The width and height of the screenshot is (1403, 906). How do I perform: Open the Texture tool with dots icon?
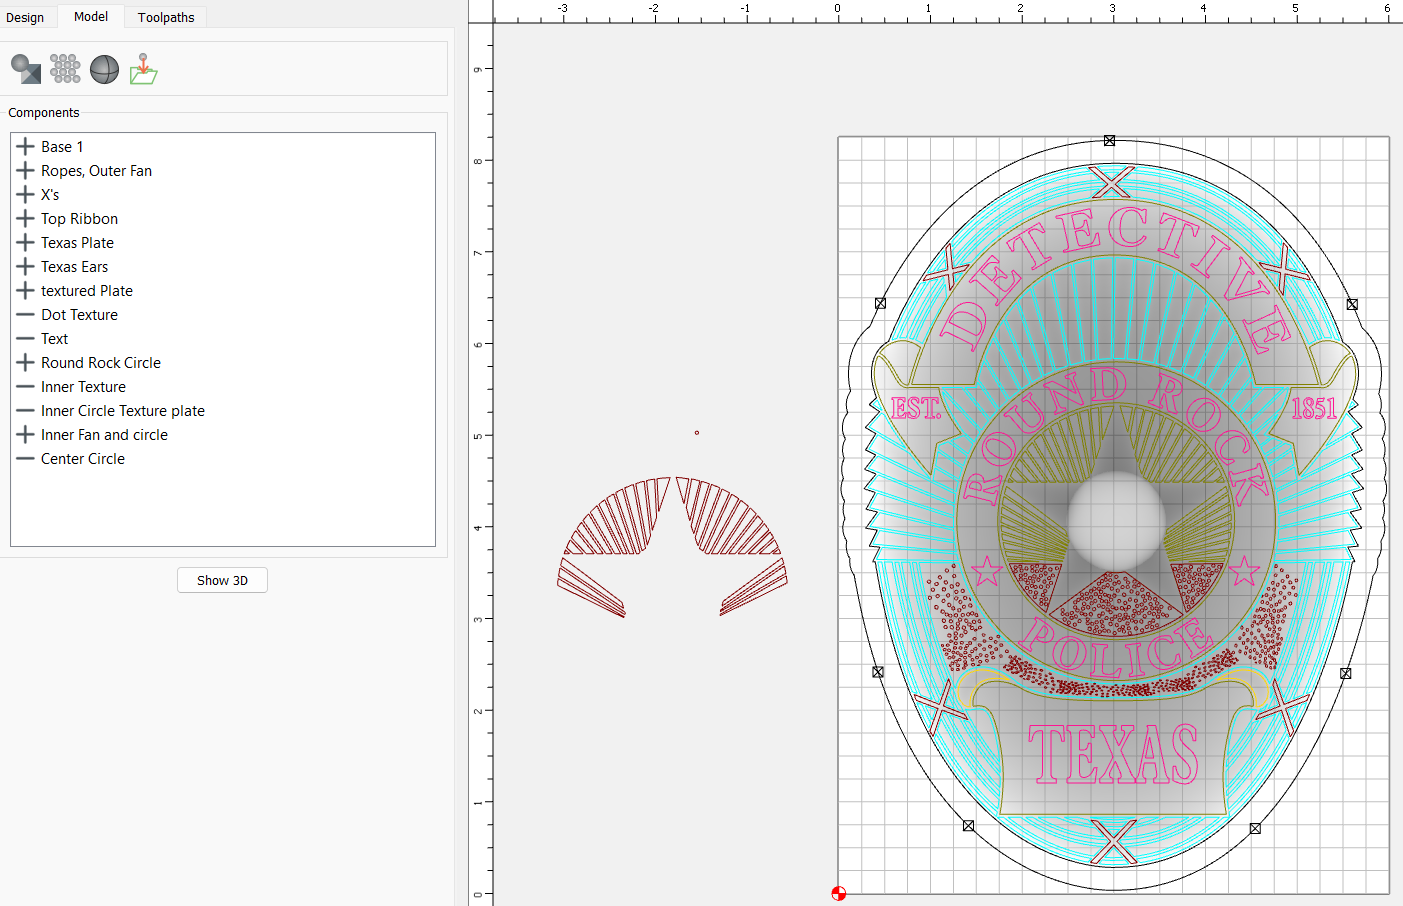coord(65,69)
